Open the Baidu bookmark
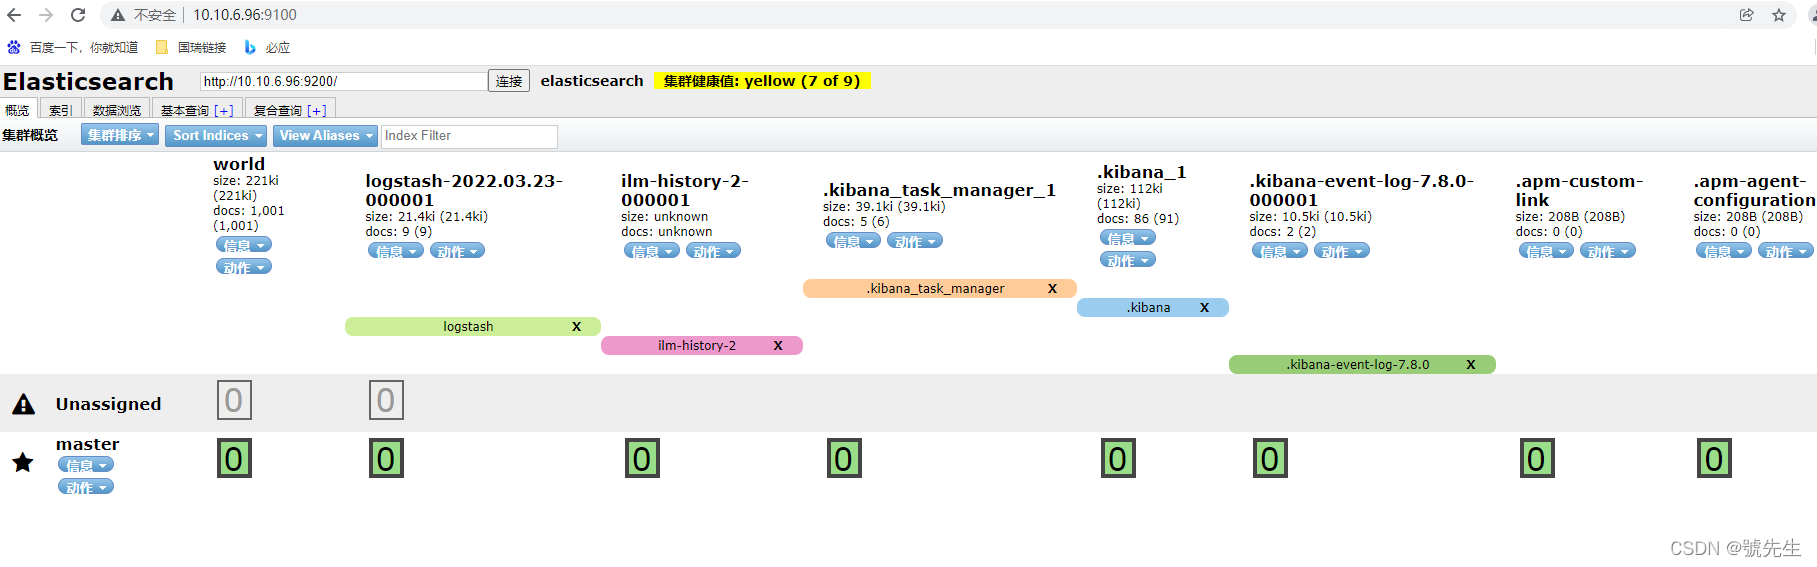 pos(73,47)
